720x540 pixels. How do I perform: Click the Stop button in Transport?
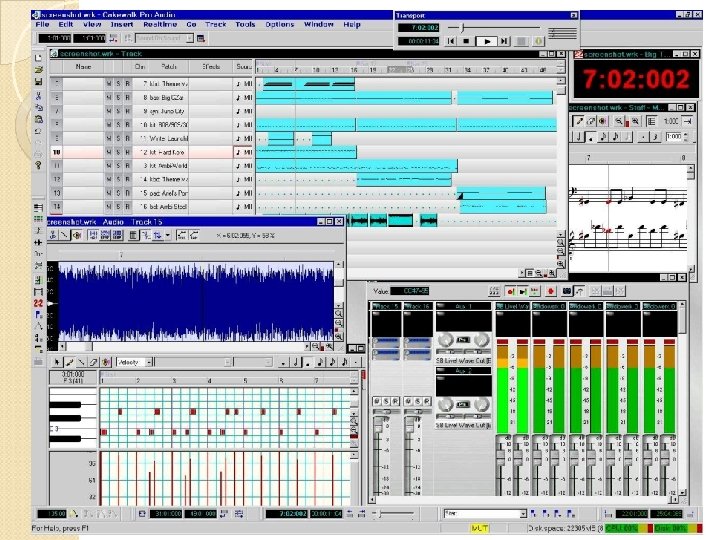(x=466, y=42)
